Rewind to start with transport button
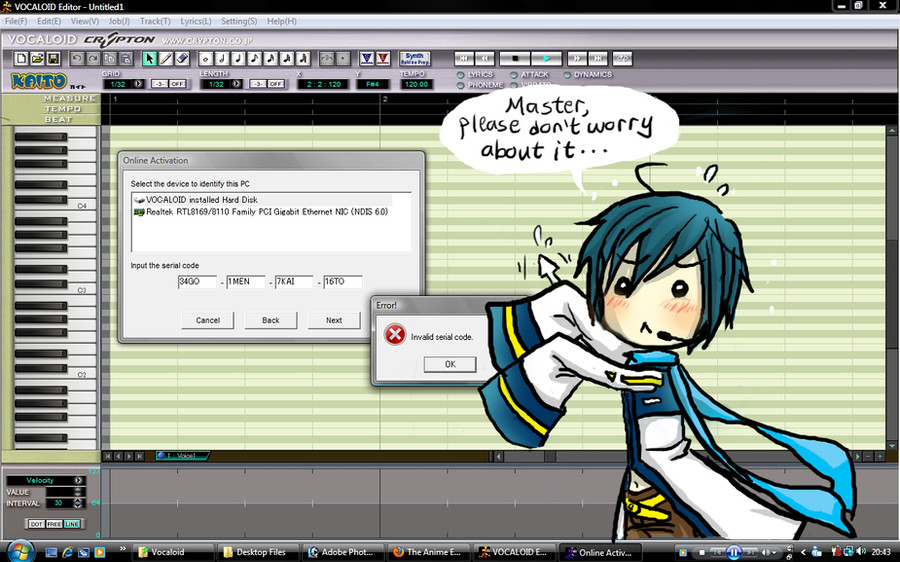 click(x=464, y=58)
